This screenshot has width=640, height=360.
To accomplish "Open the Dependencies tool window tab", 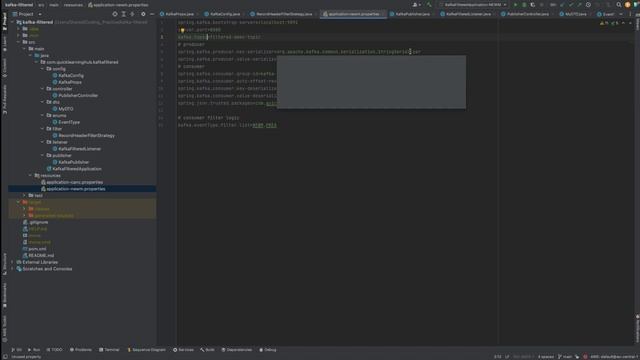I will (237, 350).
